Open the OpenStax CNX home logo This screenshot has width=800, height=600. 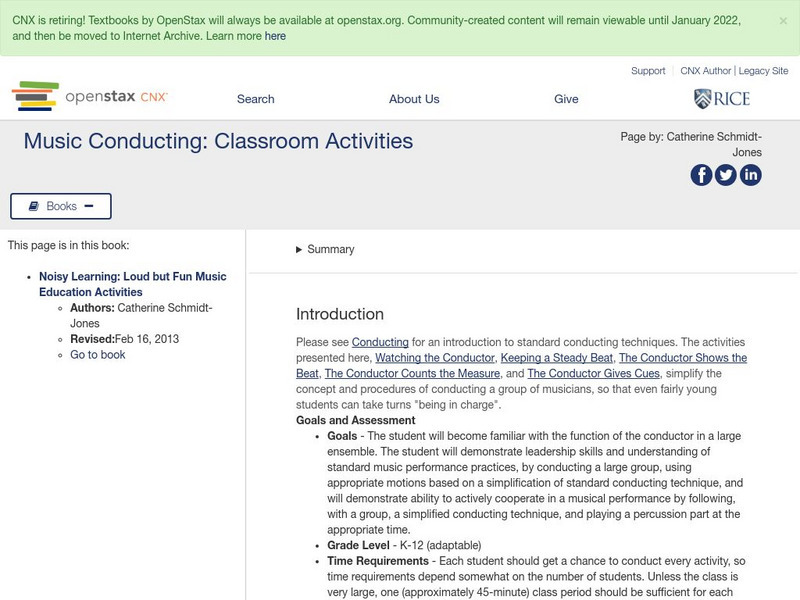[x=90, y=95]
